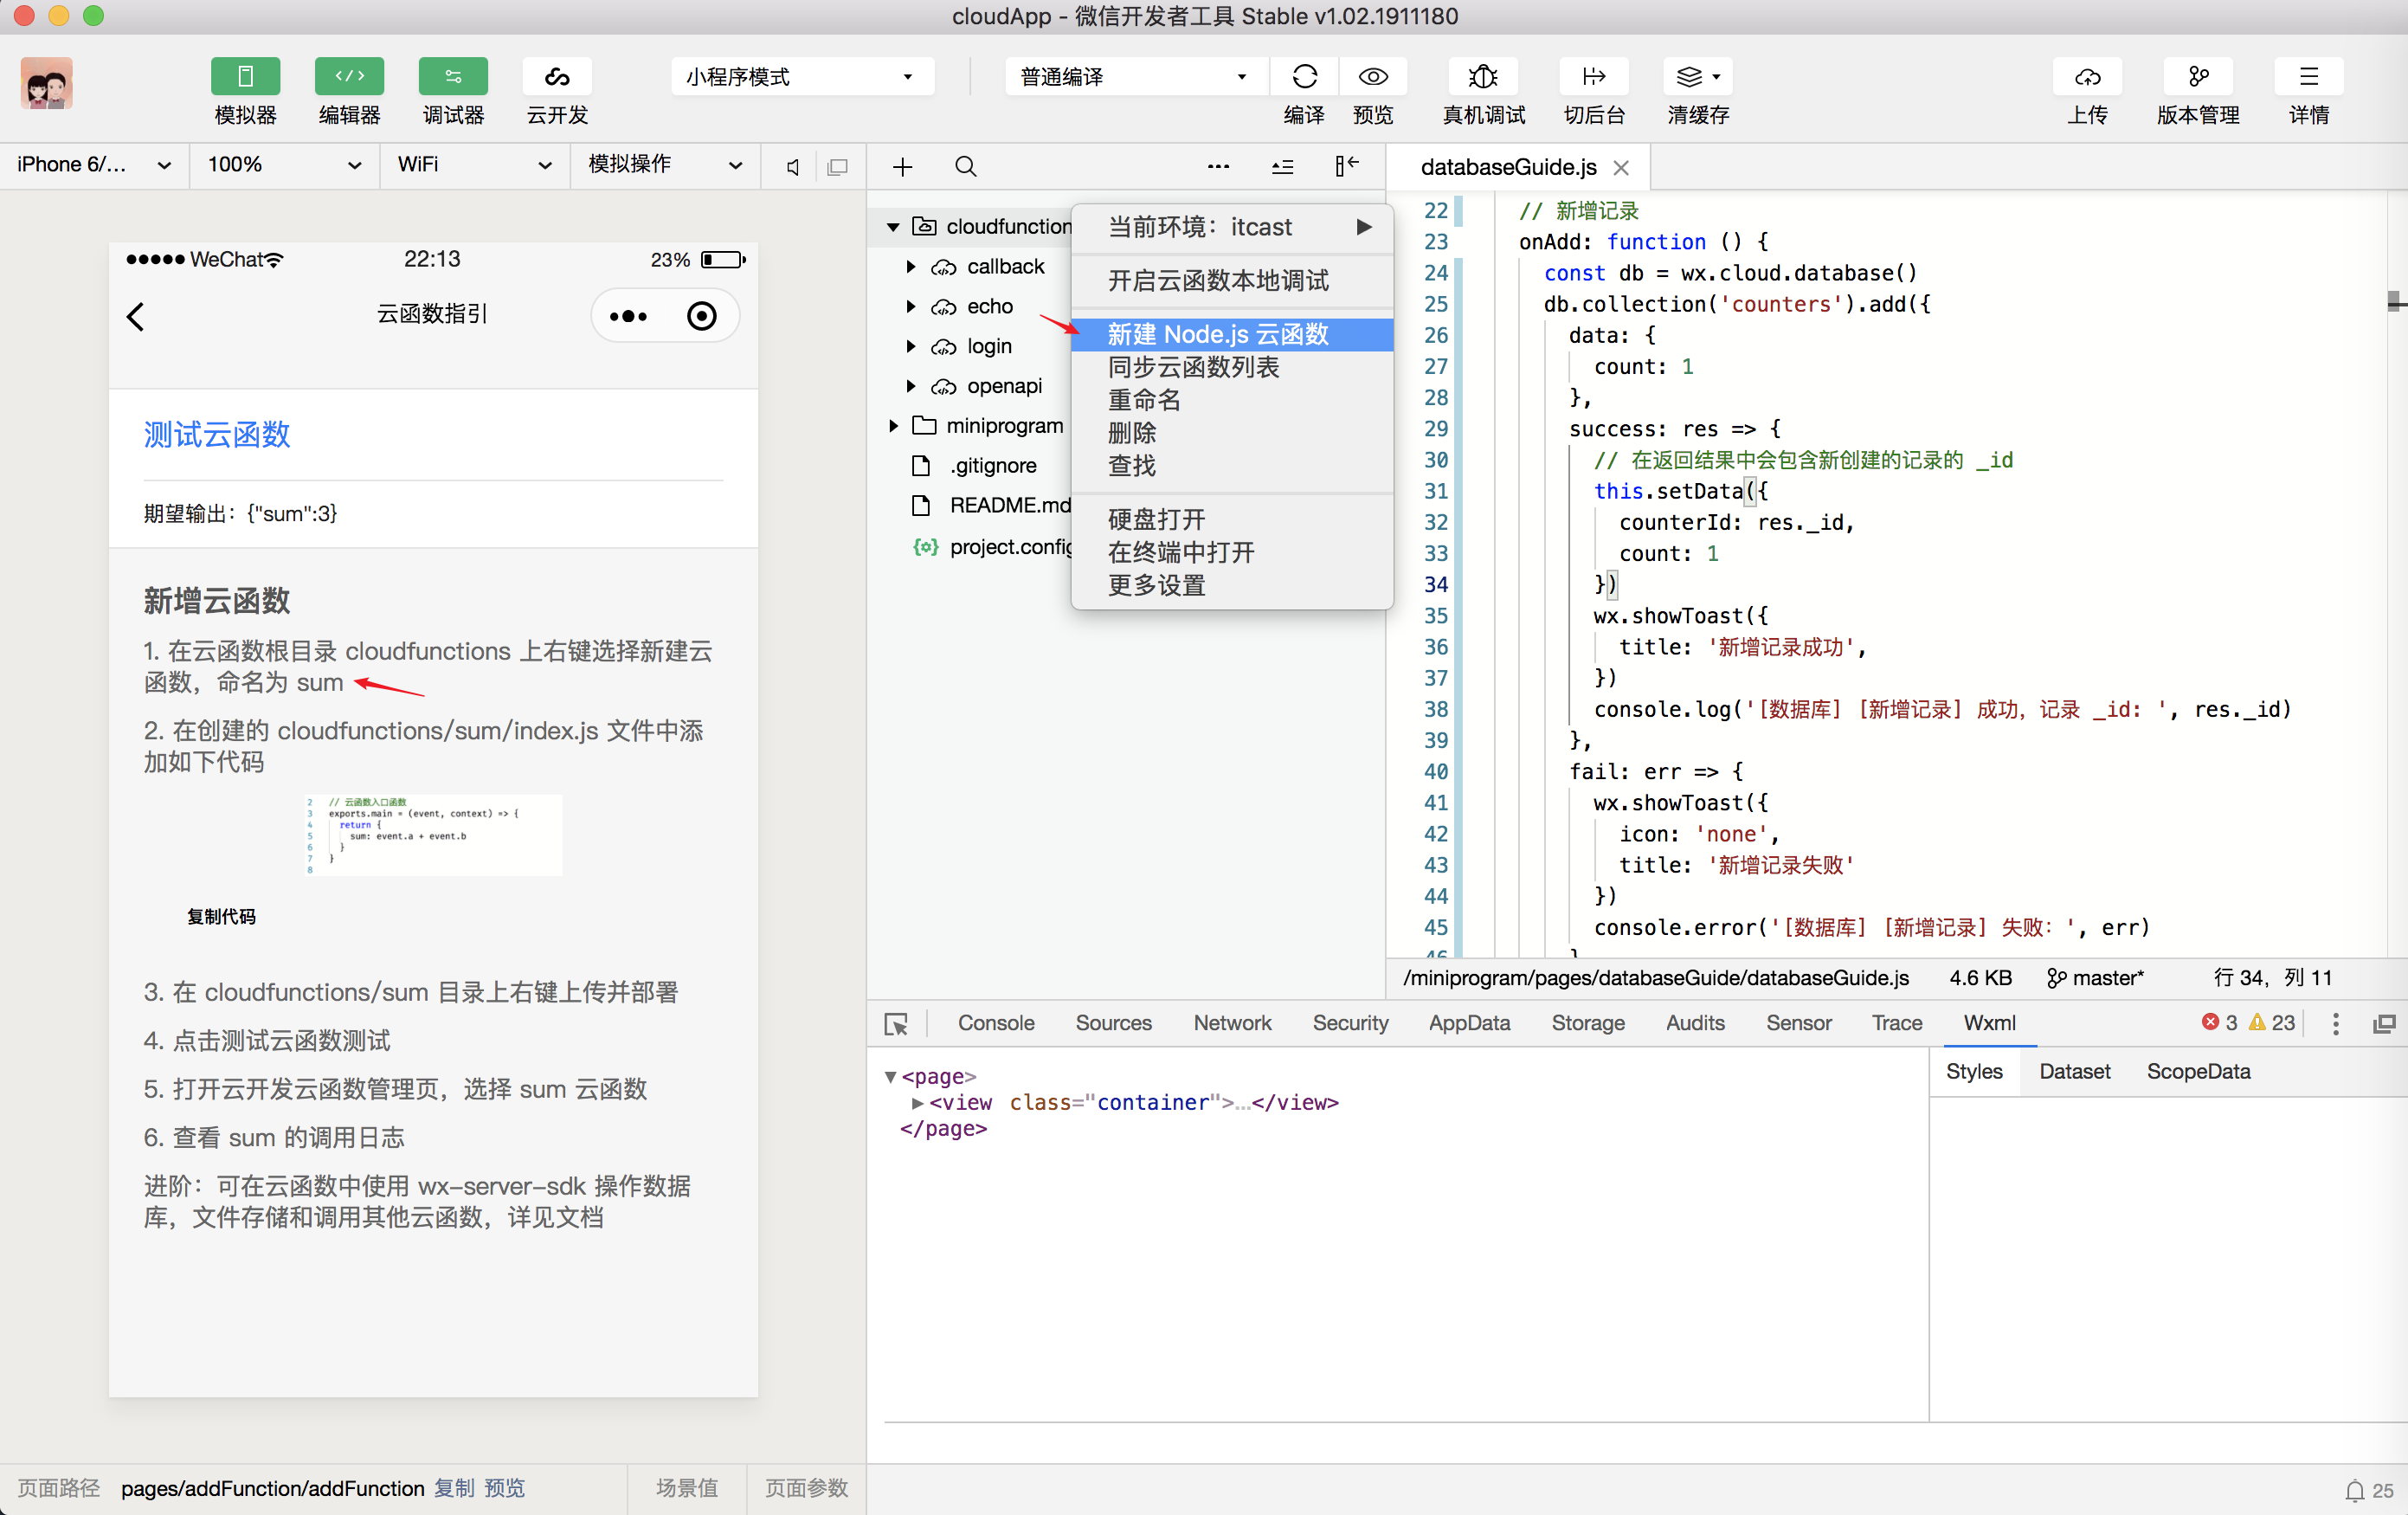Switch to the Dataset sub-tab
Viewport: 2408px width, 1515px height.
pos(2075,1071)
